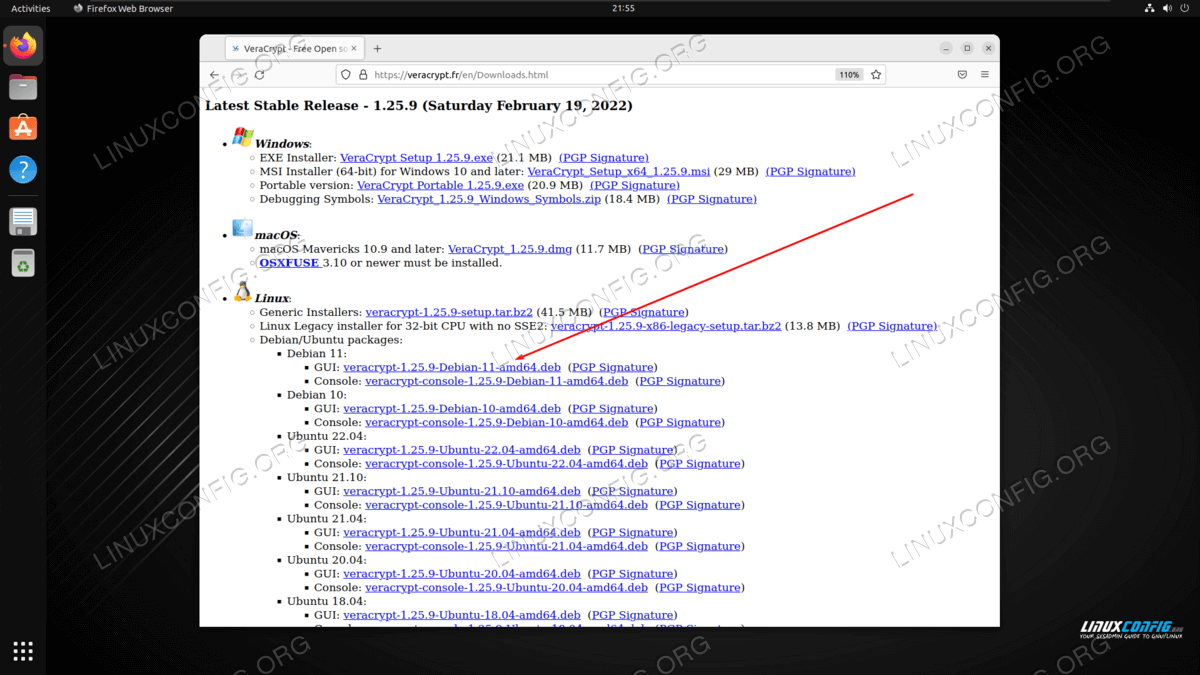Download VeraCrypt Setup 1.25.9.exe
Viewport: 1200px width, 675px height.
pos(416,158)
